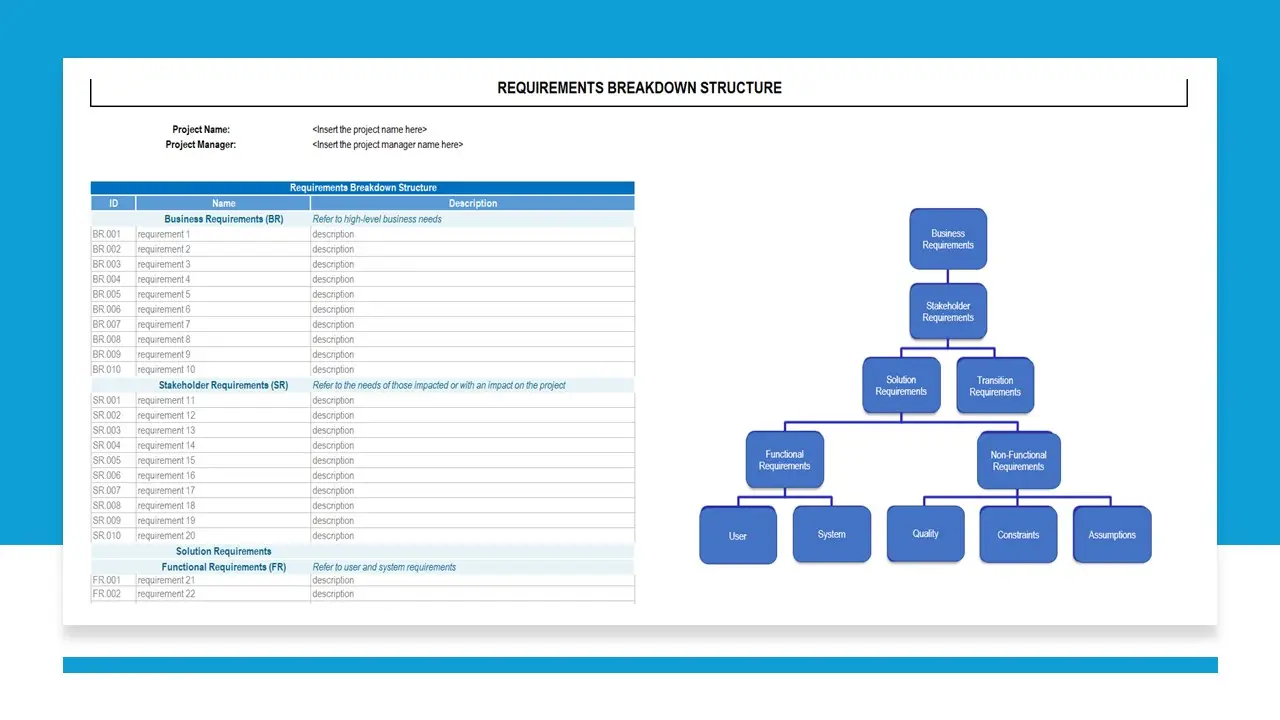The width and height of the screenshot is (1280, 720).
Task: Click the ID column header
Action: pyautogui.click(x=113, y=203)
